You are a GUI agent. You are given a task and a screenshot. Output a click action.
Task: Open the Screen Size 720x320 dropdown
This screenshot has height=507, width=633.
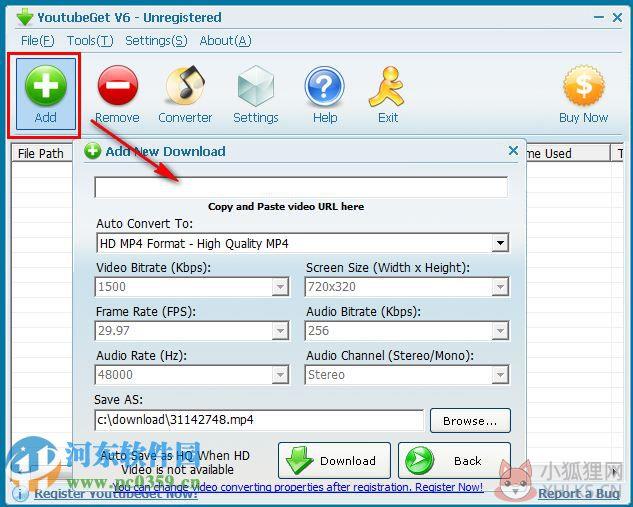(x=500, y=287)
